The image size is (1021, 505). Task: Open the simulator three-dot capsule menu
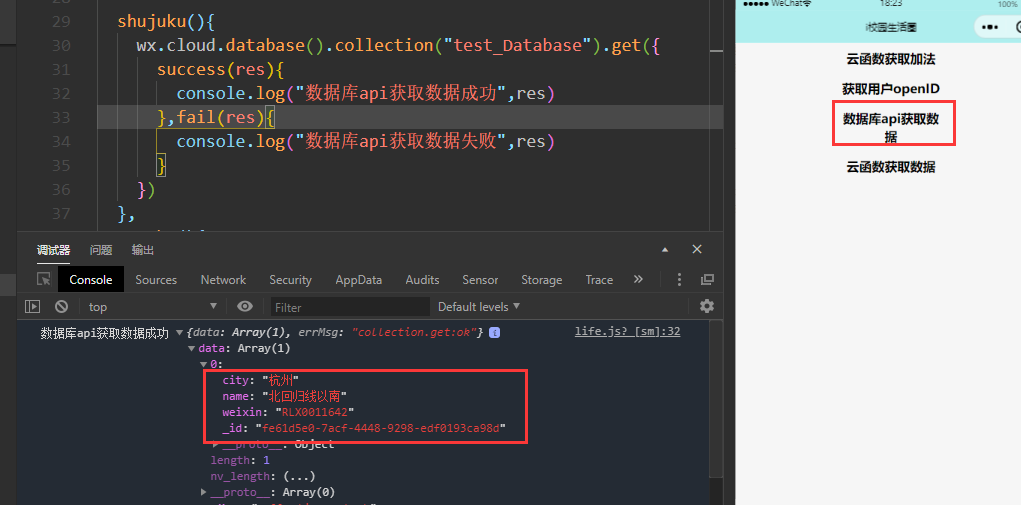pos(989,27)
